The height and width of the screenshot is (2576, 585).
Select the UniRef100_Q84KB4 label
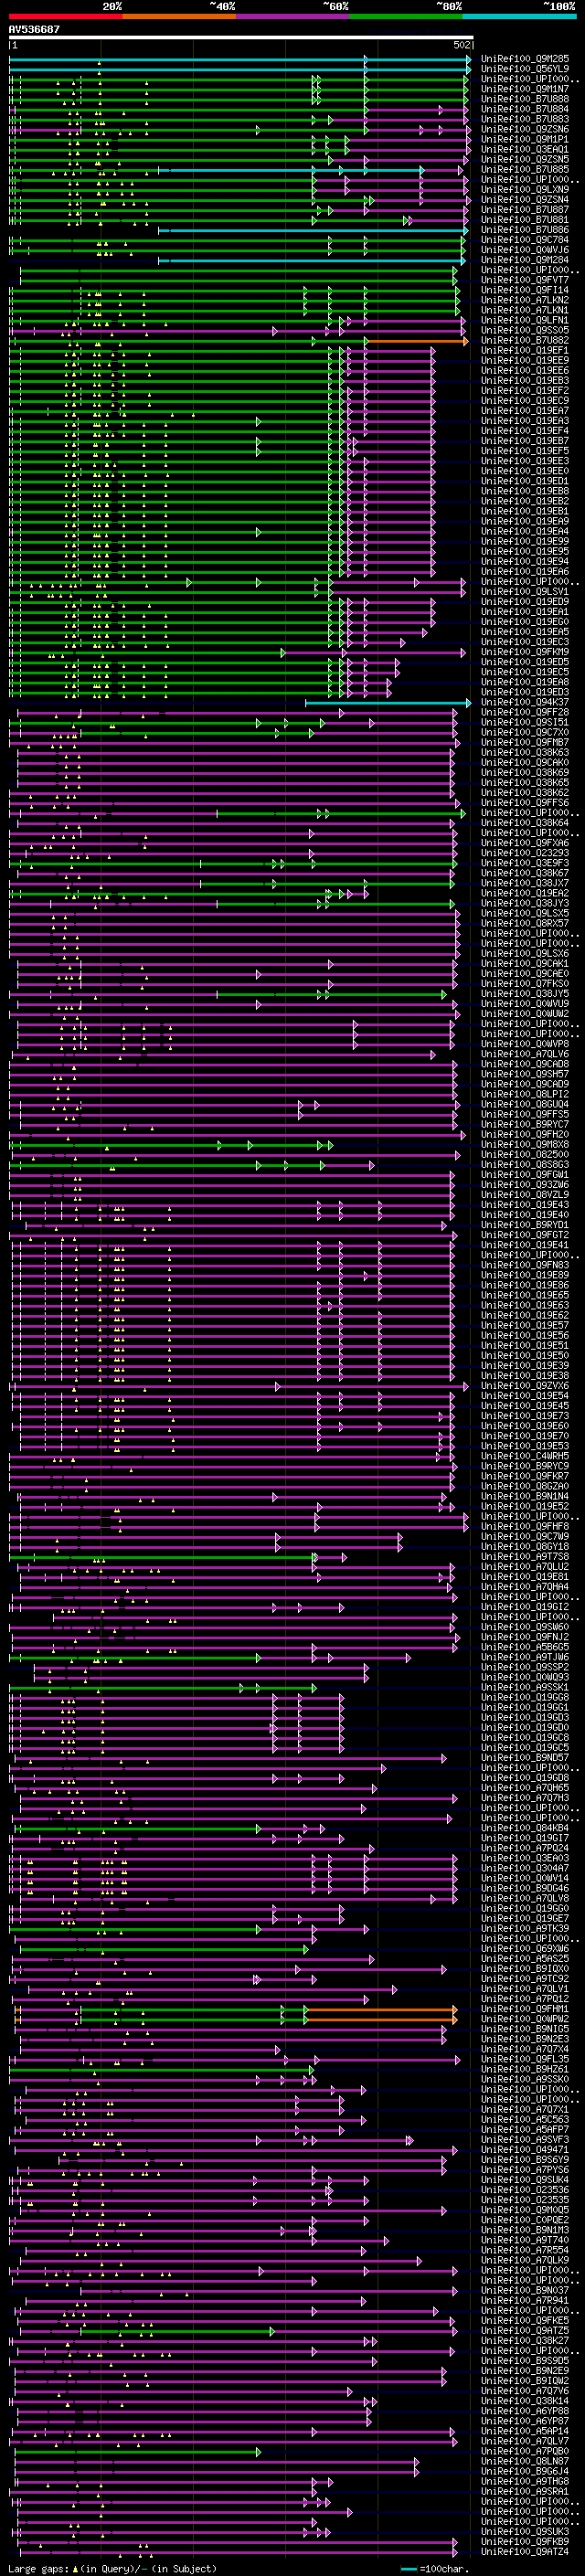525,1828
